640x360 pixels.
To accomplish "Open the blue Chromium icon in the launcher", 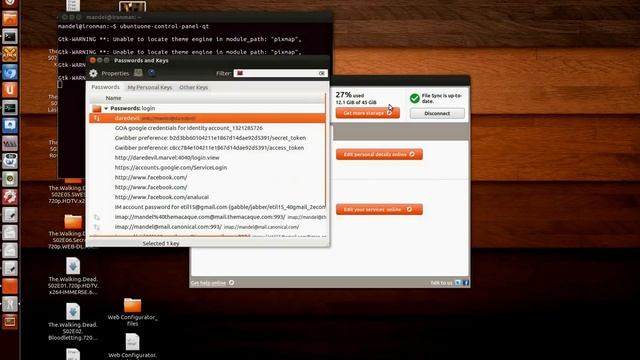I will (10, 72).
